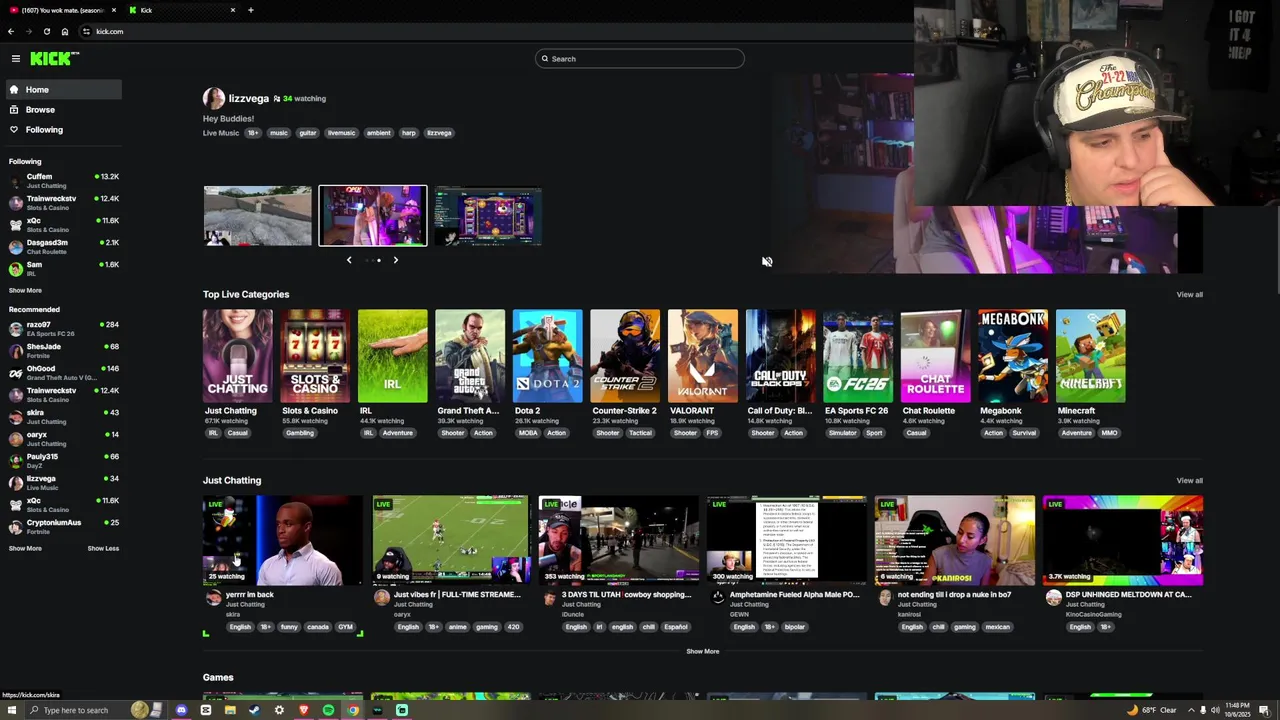Close the Kick browser tab
The width and height of the screenshot is (1280, 720).
coord(233,10)
